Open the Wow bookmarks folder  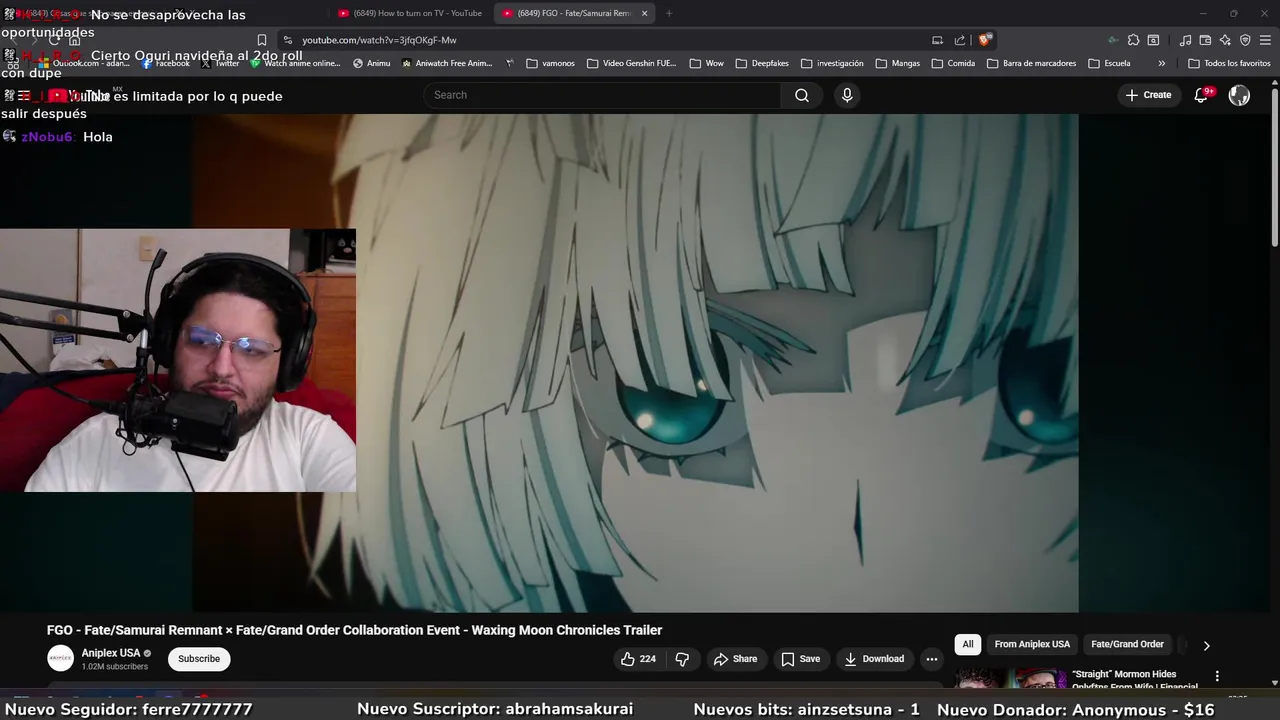click(x=706, y=63)
